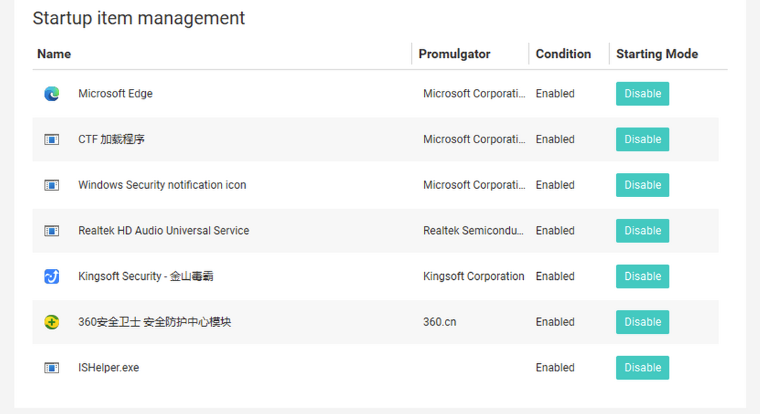The height and width of the screenshot is (414, 760).
Task: Sort by the Promulgator column header
Action: click(x=454, y=54)
